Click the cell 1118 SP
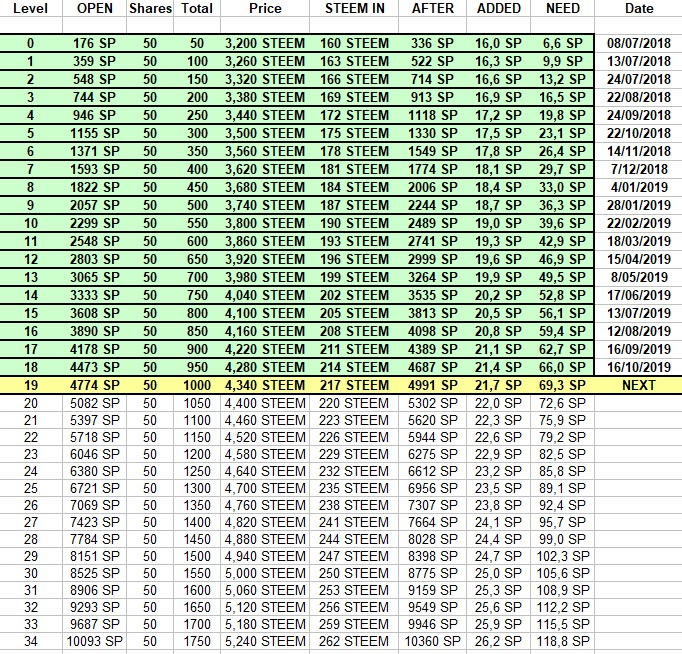 (432, 115)
